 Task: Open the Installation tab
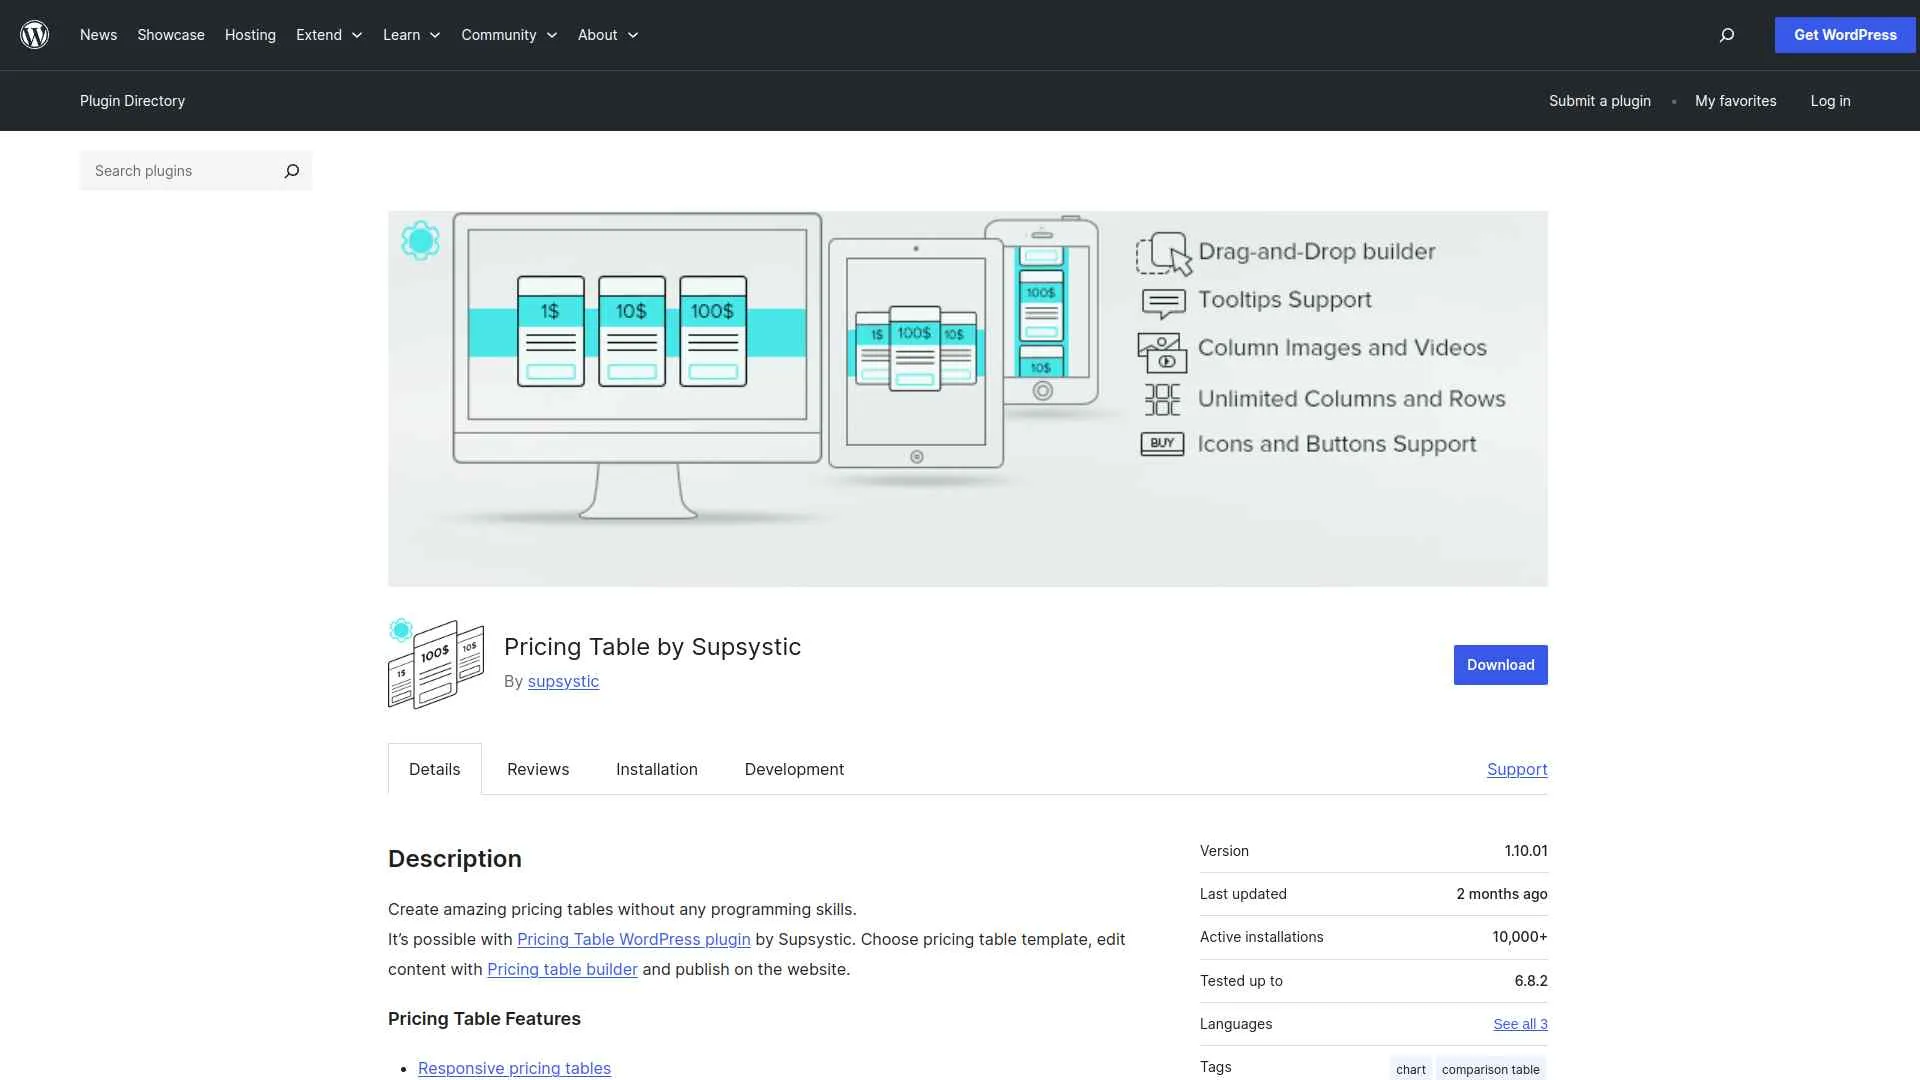pos(656,769)
